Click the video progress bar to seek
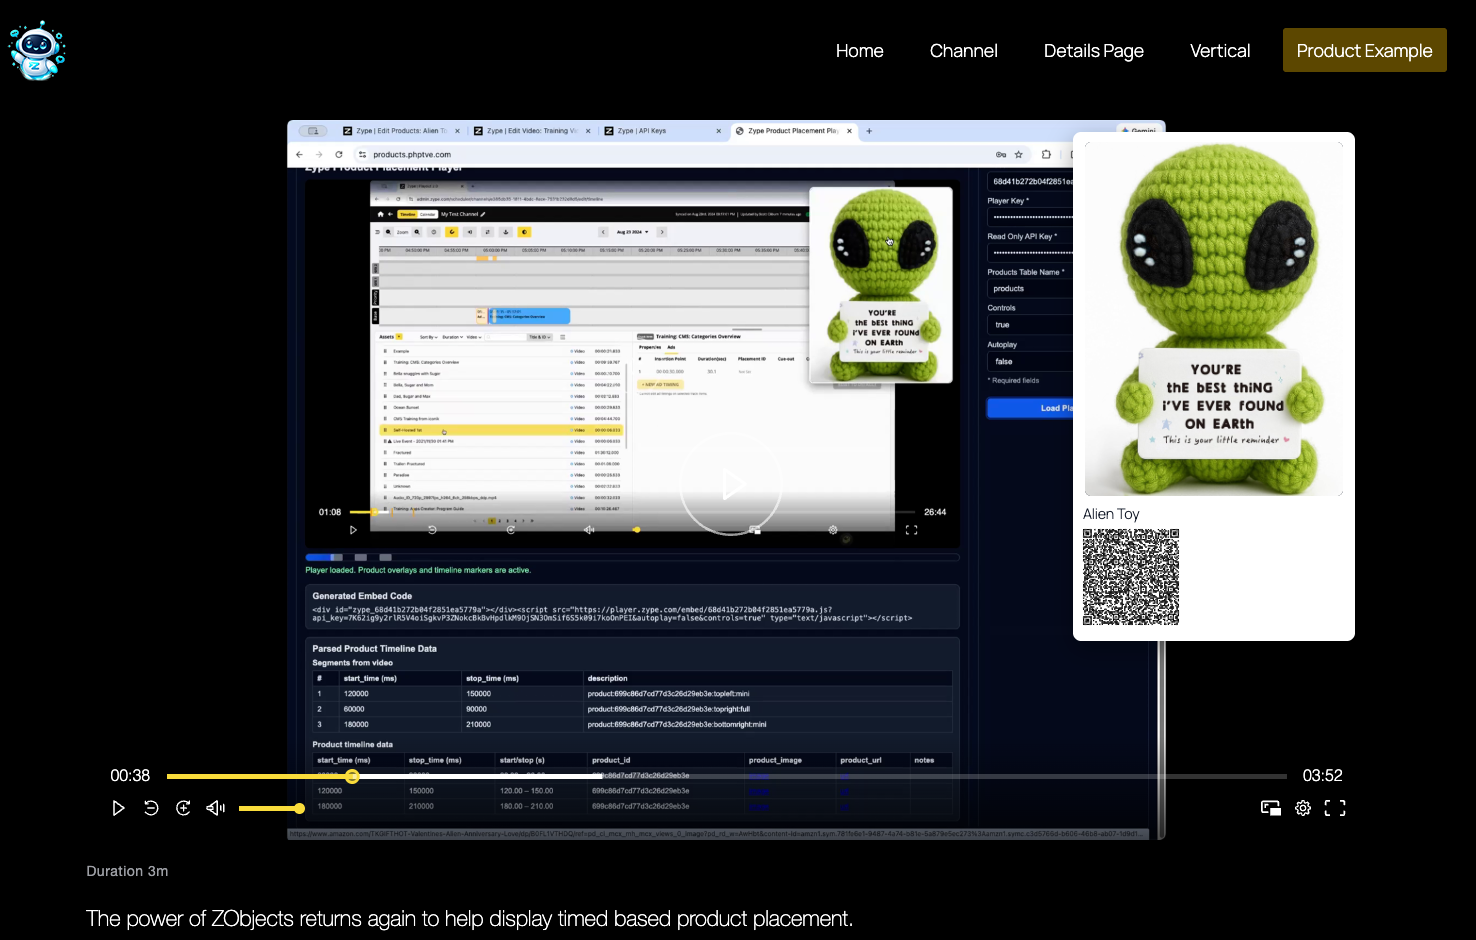Image resolution: width=1476 pixels, height=940 pixels. point(727,776)
